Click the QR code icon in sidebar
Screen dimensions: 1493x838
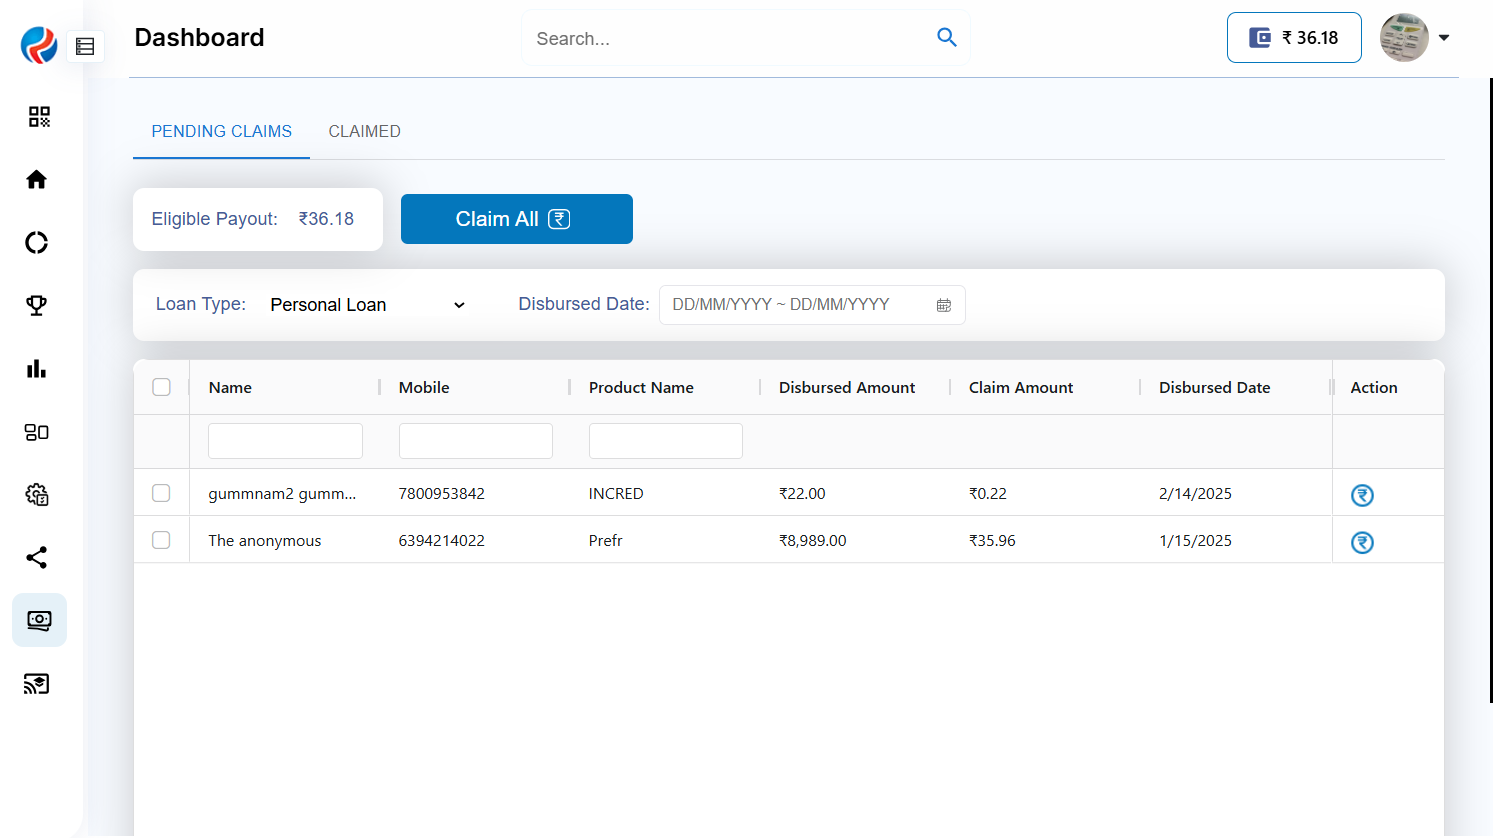[38, 117]
